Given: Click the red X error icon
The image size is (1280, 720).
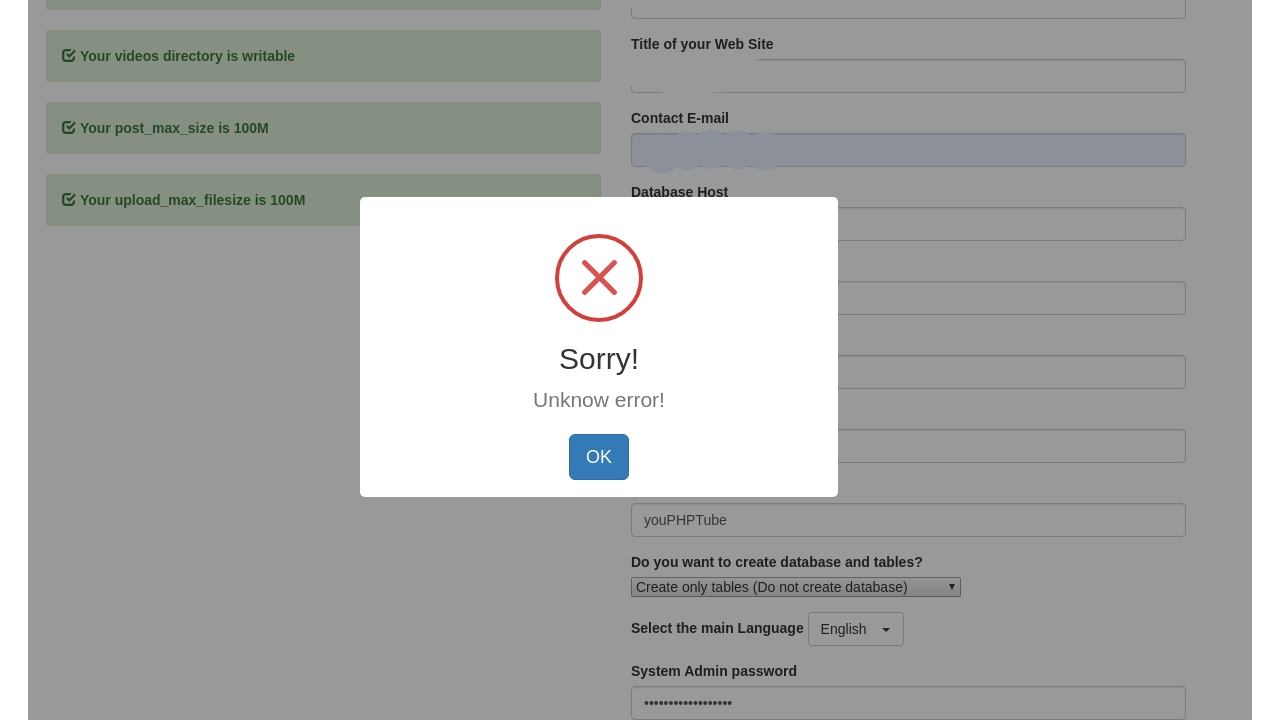Looking at the screenshot, I should (x=599, y=278).
